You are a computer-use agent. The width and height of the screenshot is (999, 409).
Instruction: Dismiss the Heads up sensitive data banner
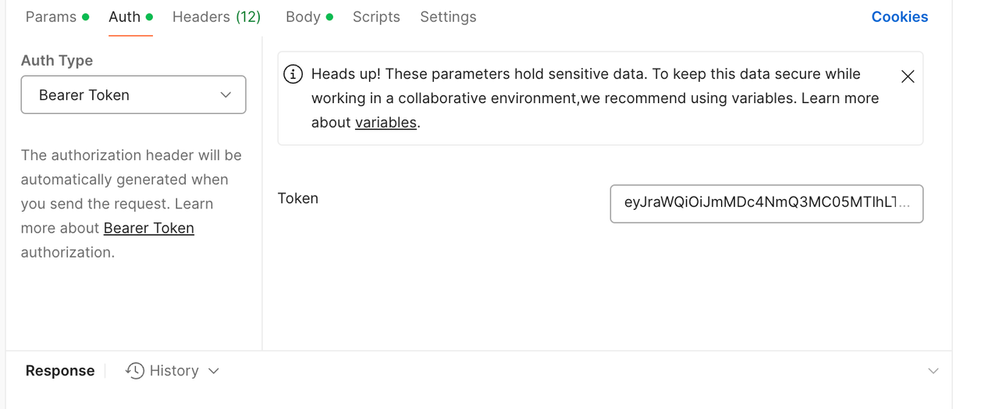[908, 77]
